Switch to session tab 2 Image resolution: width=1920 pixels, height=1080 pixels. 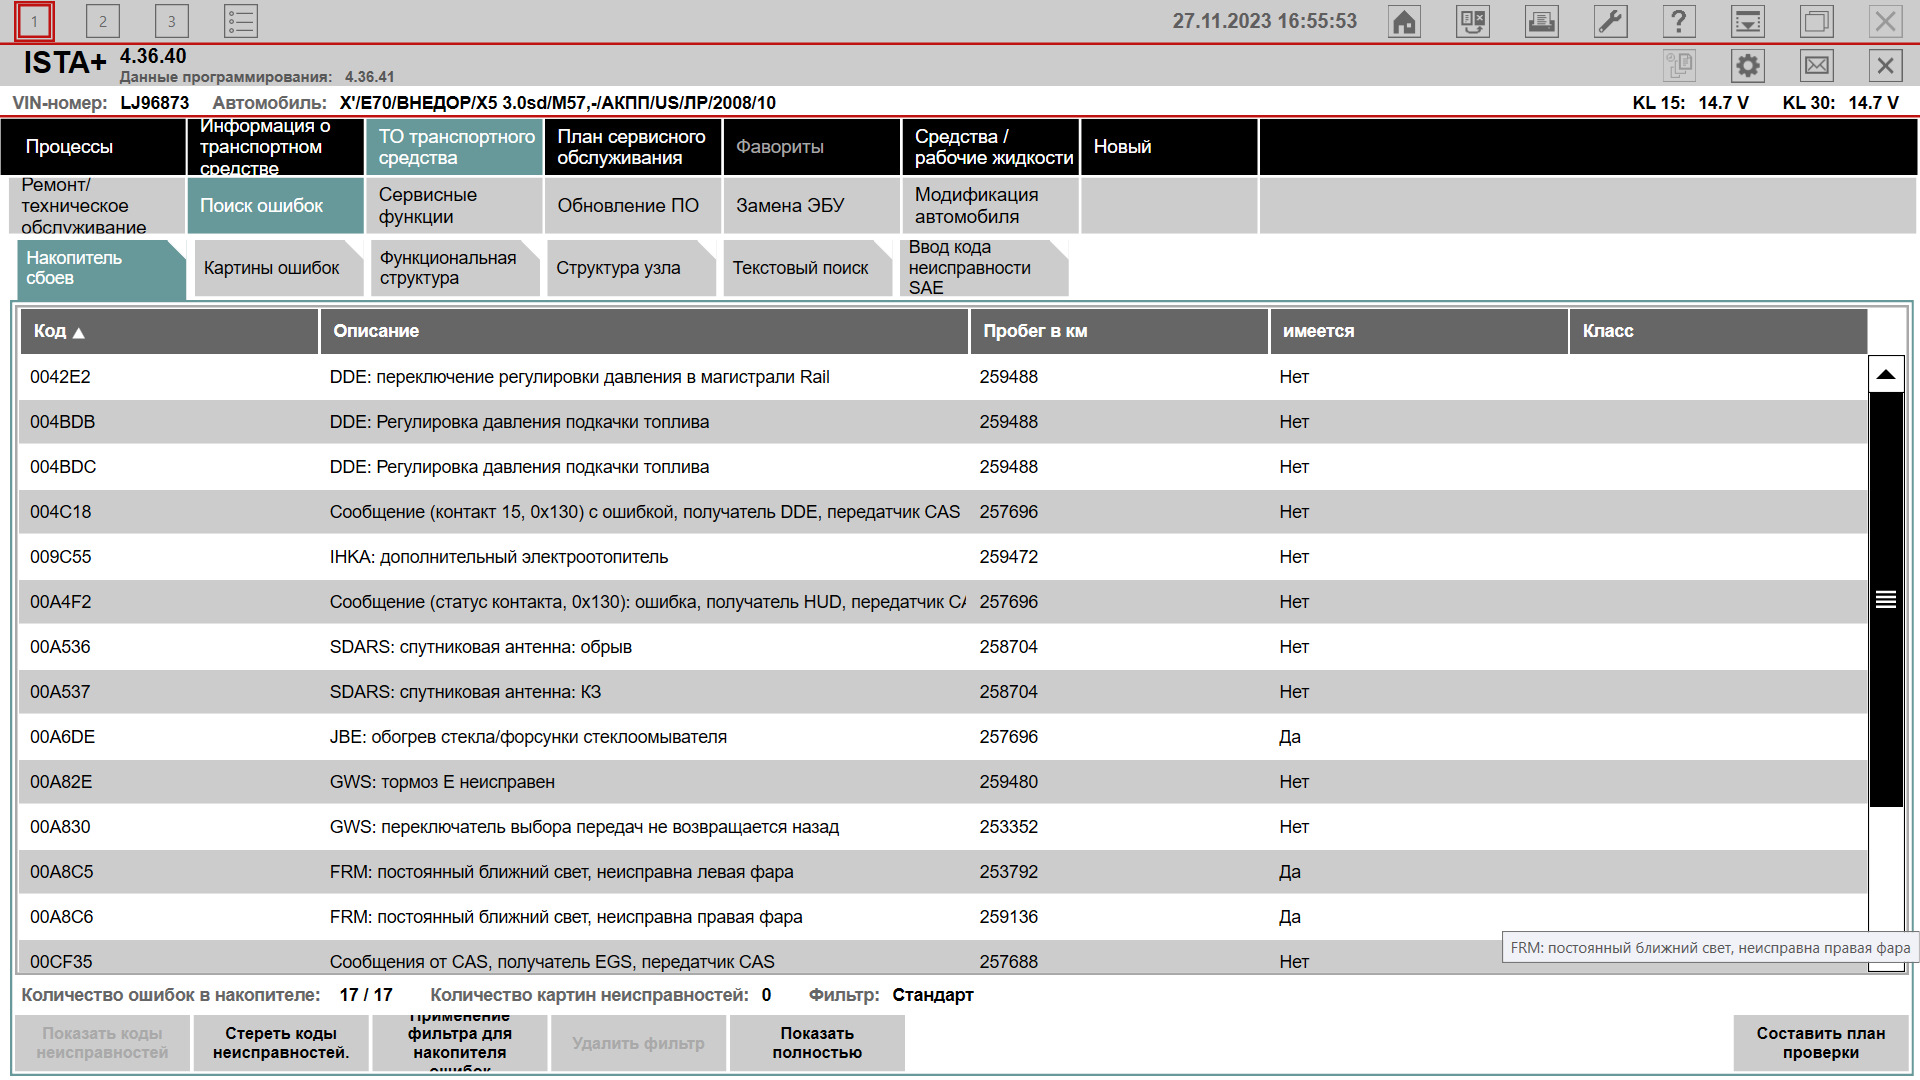(102, 21)
